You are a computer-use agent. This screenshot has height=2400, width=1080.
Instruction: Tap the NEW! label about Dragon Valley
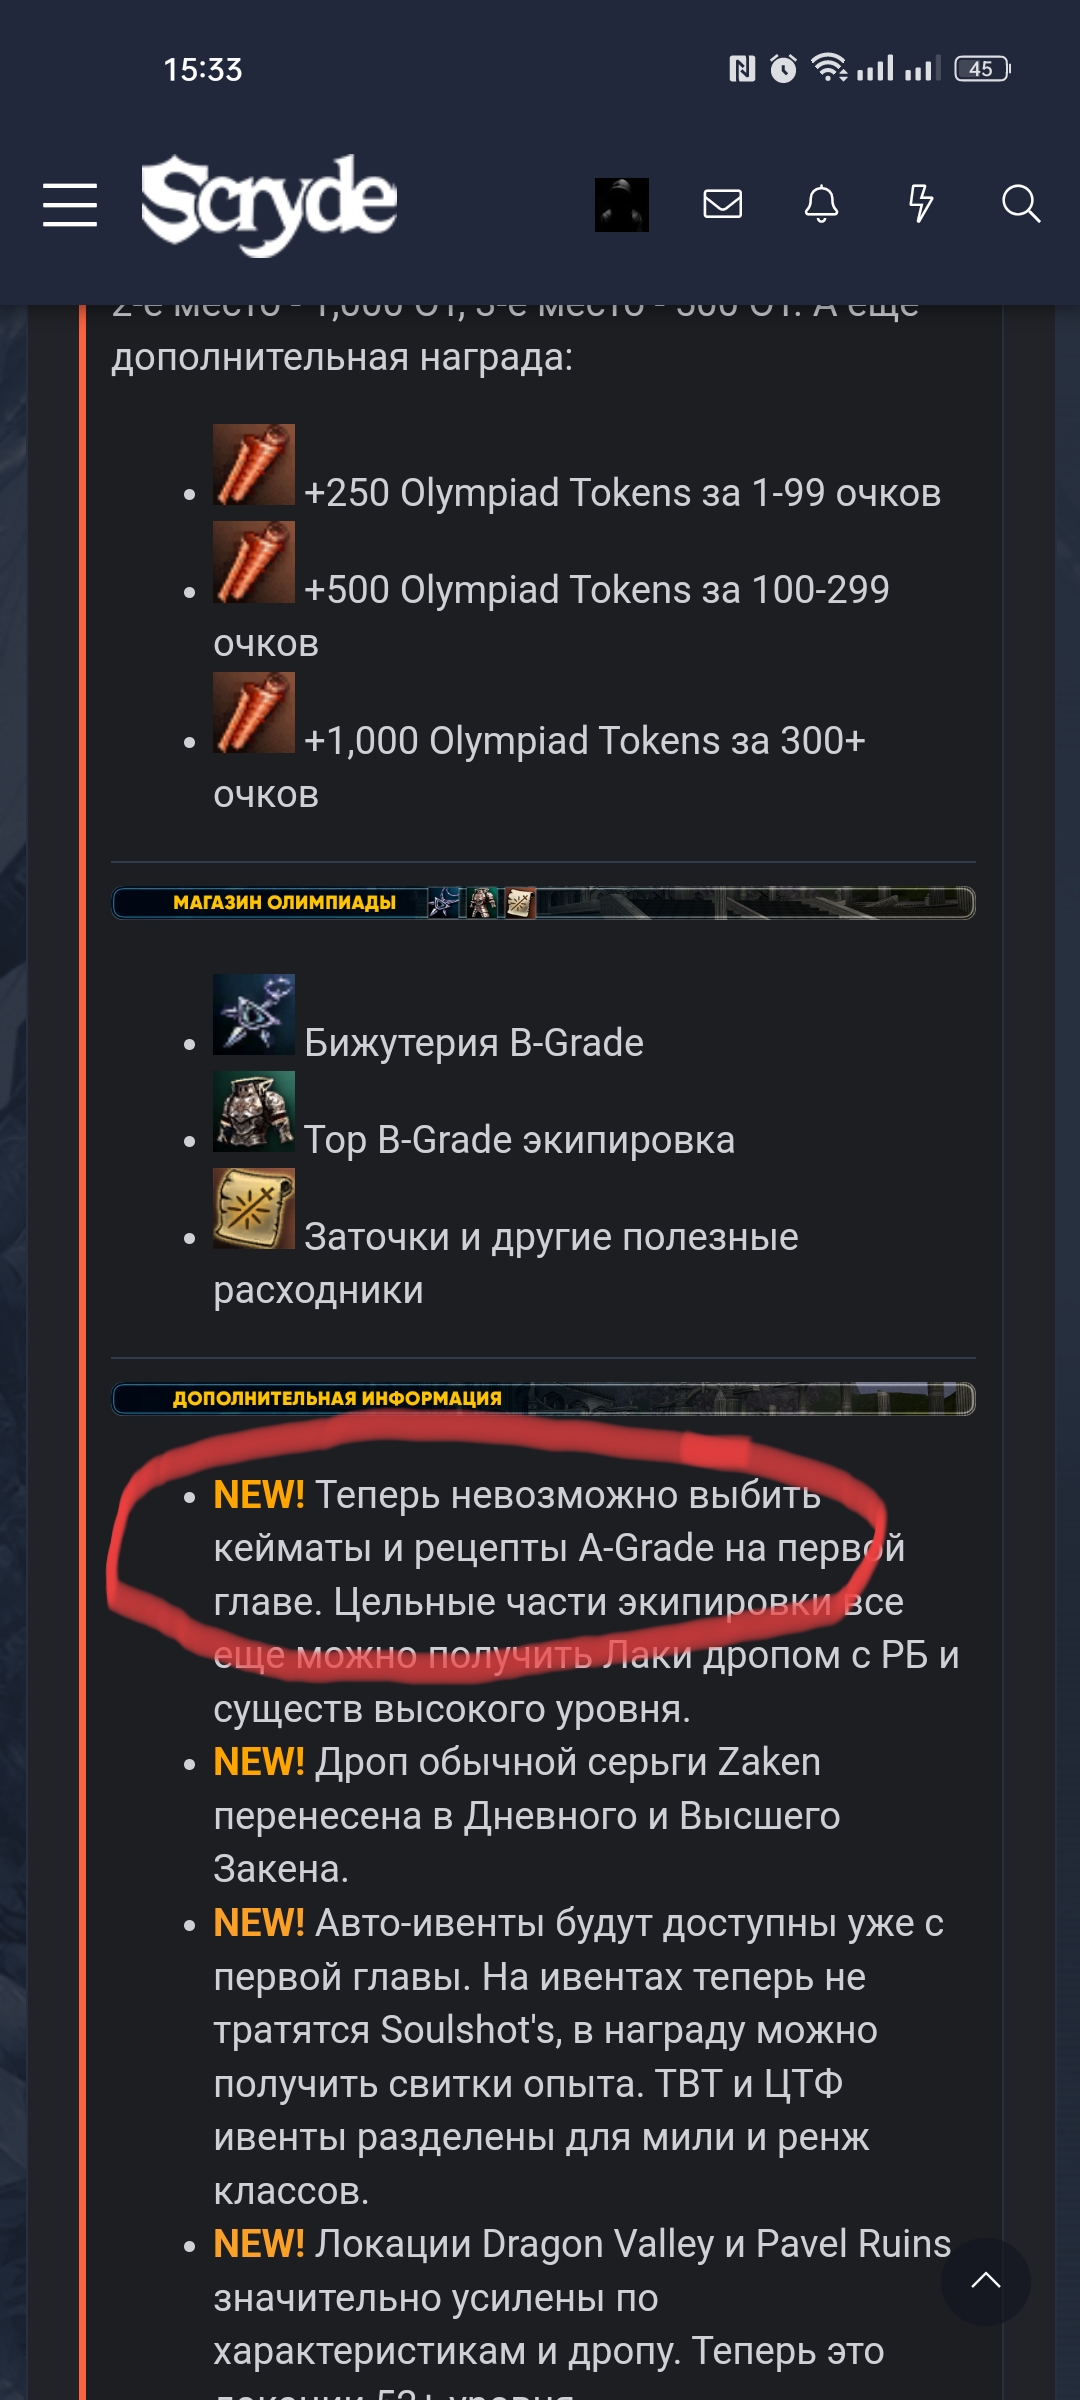(x=259, y=2244)
